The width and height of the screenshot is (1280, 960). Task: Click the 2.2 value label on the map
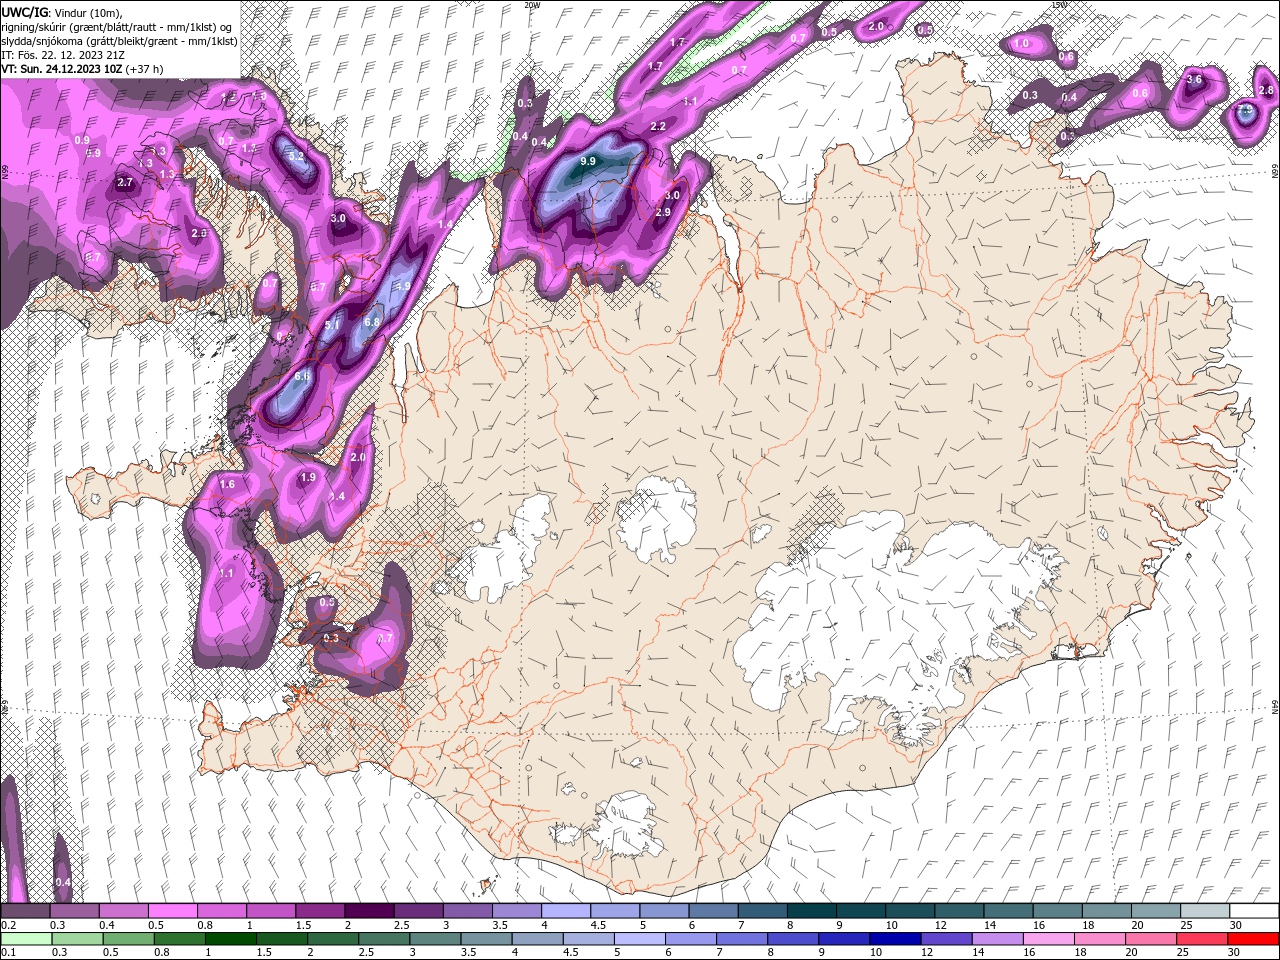click(x=658, y=127)
